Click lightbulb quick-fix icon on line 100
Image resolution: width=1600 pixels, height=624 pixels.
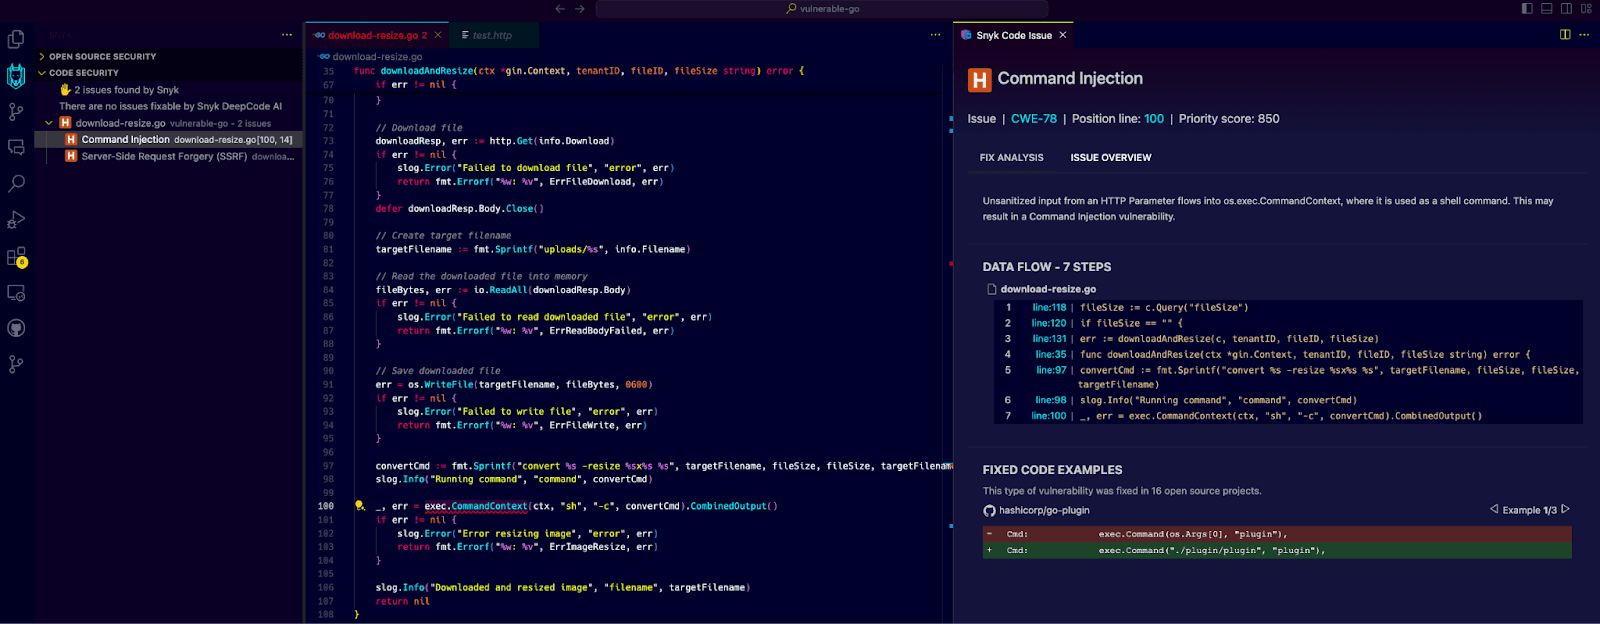360,506
